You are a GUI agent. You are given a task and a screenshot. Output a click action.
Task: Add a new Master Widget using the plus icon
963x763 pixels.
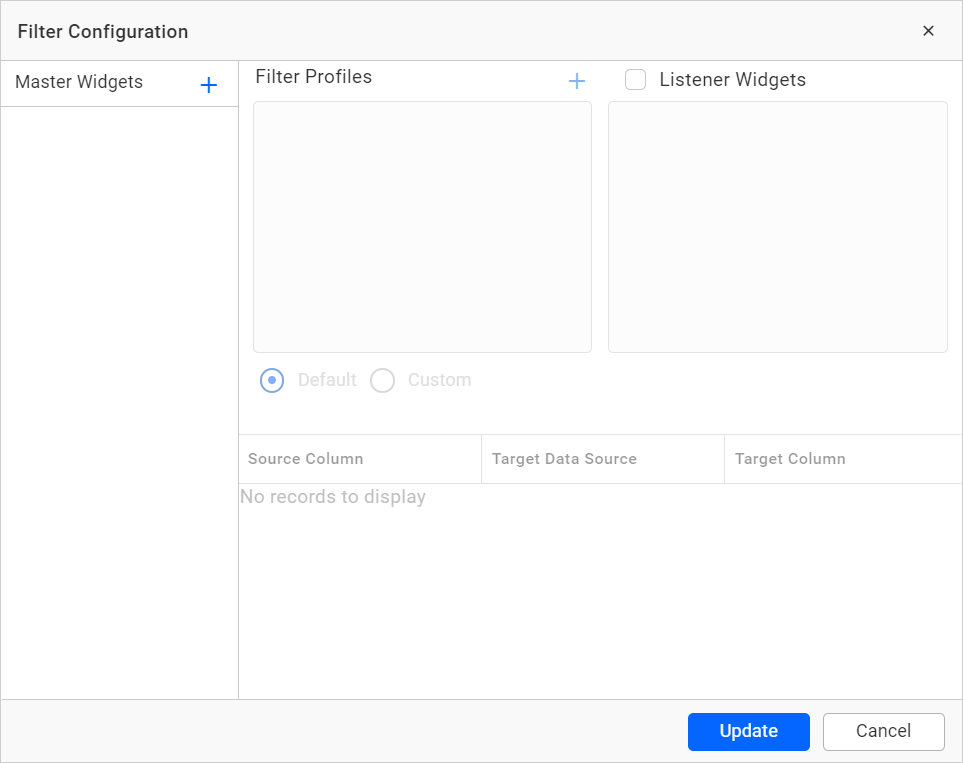click(x=208, y=84)
